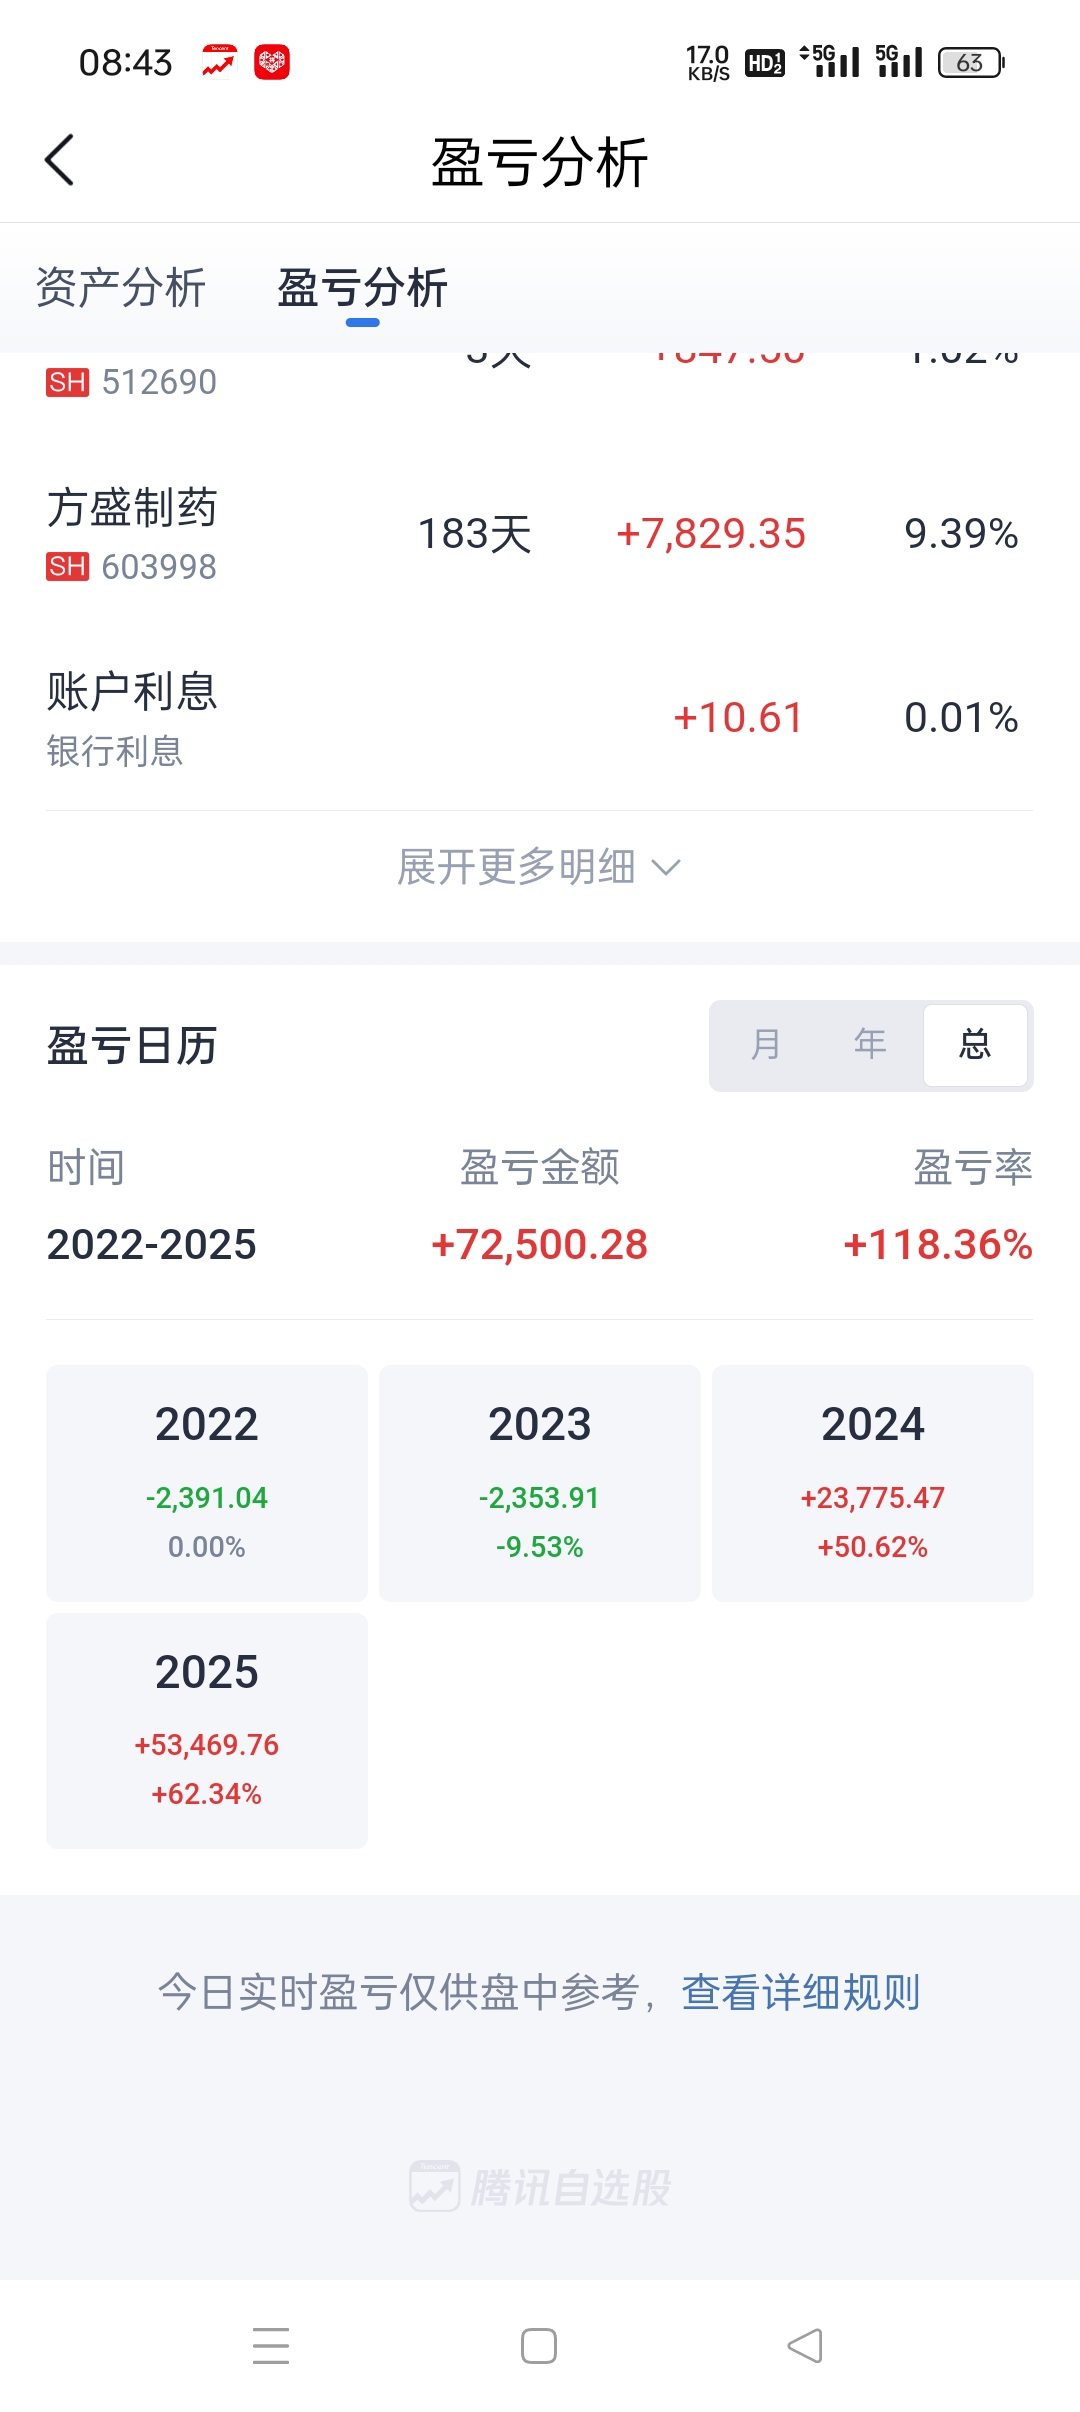Switch to 资产分析 tab
The image size is (1080, 2412).
(121, 288)
